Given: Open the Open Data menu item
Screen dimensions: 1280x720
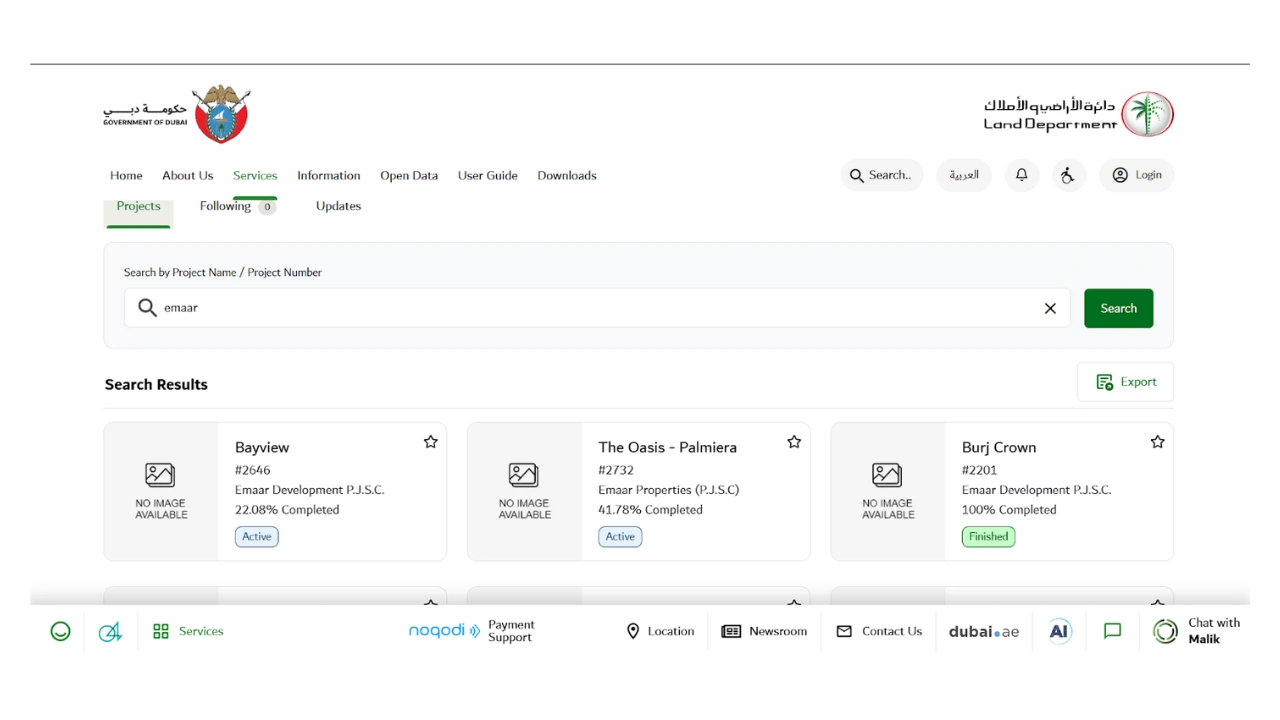Looking at the screenshot, I should [409, 175].
